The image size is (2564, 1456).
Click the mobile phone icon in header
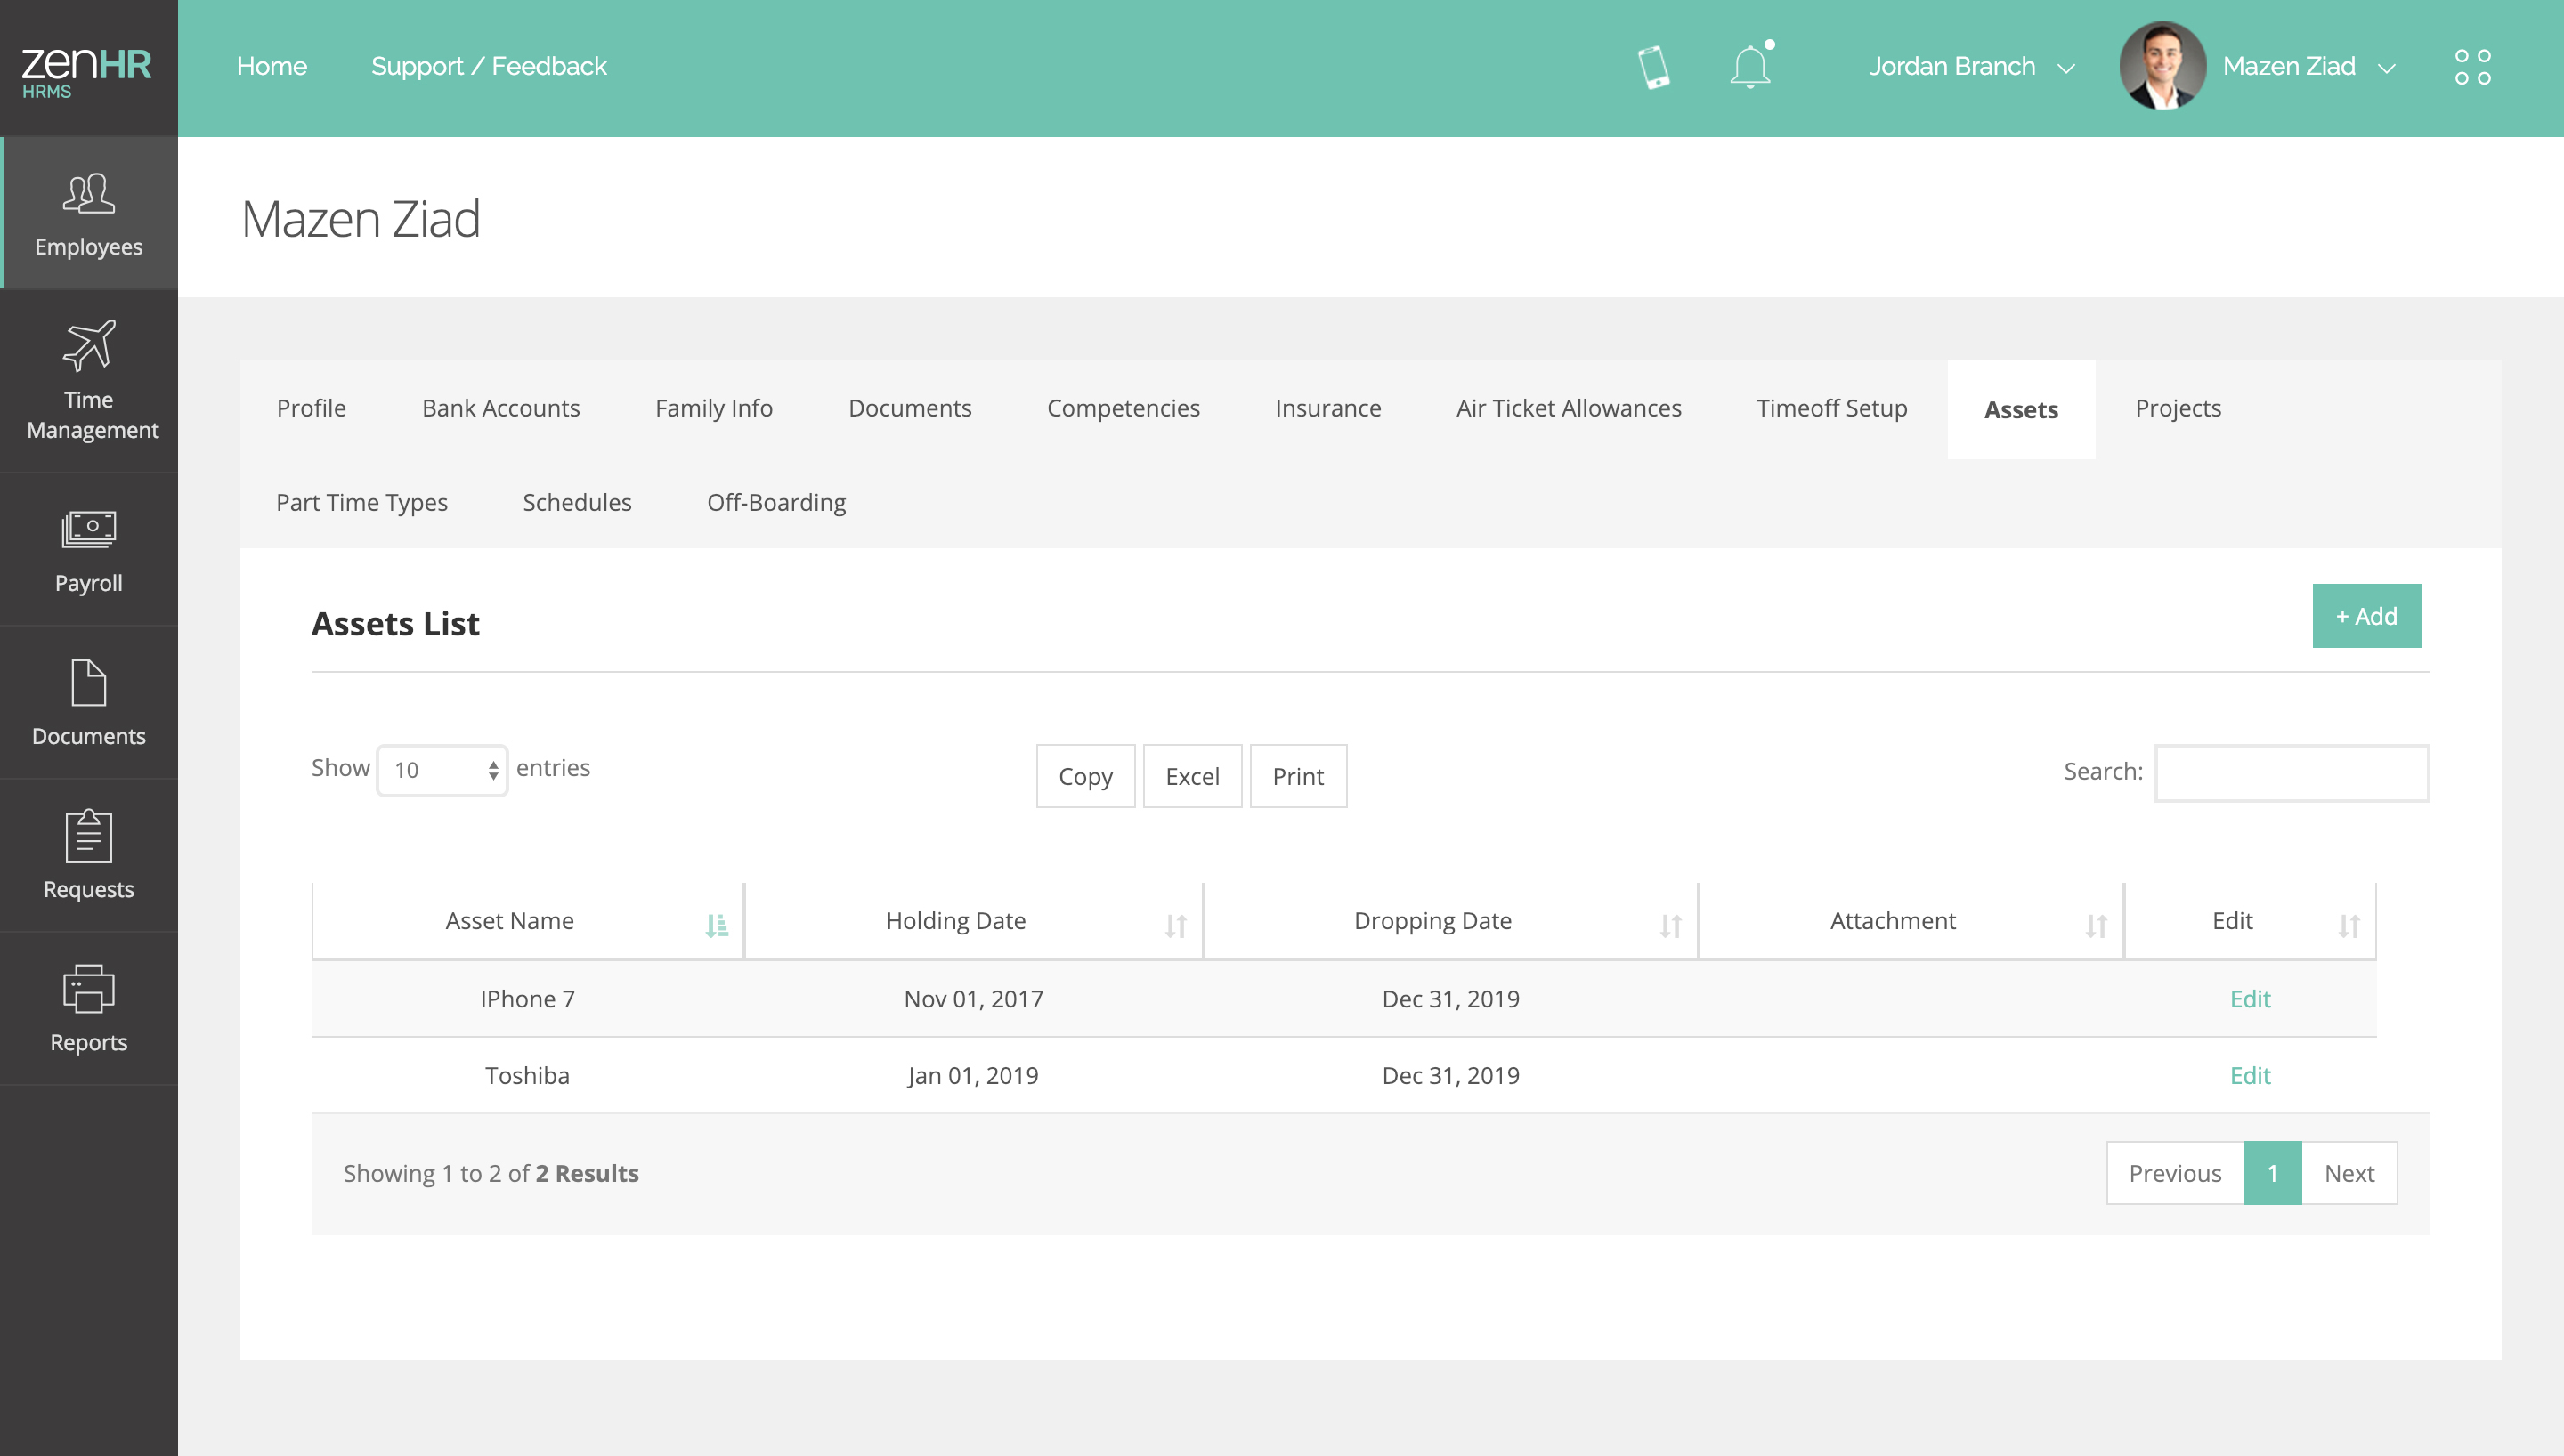coord(1653,67)
